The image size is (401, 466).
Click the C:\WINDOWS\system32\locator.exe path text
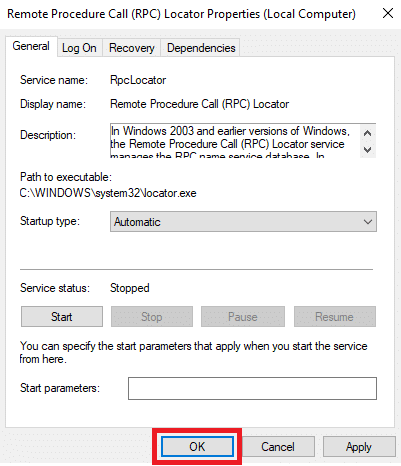click(108, 193)
